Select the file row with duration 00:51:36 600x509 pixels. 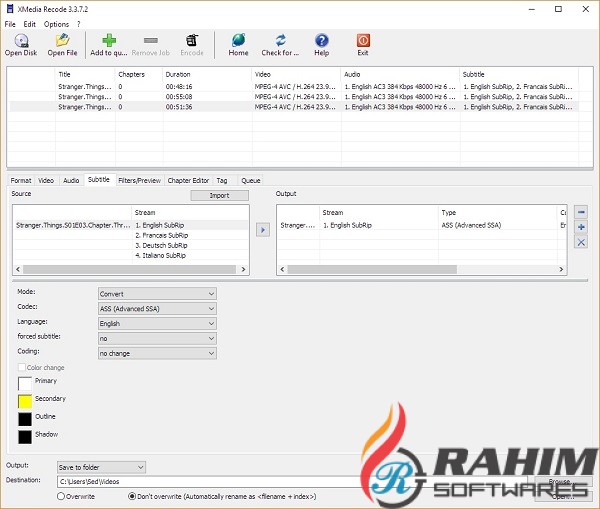(294, 107)
